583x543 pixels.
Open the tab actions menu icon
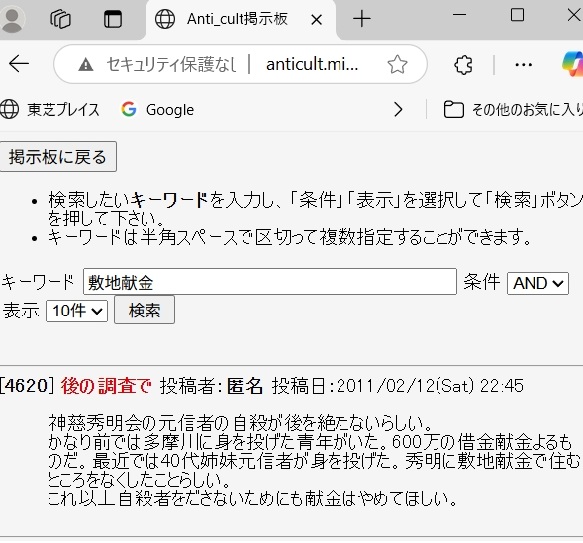point(113,19)
